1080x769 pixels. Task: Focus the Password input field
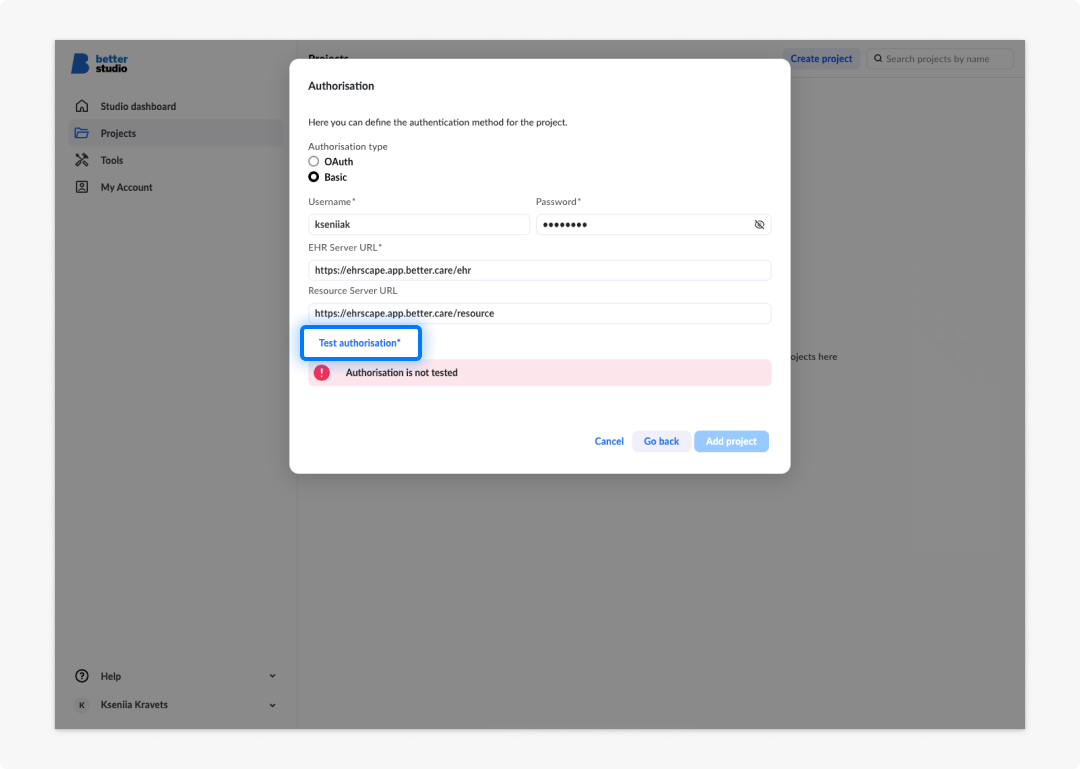(653, 225)
